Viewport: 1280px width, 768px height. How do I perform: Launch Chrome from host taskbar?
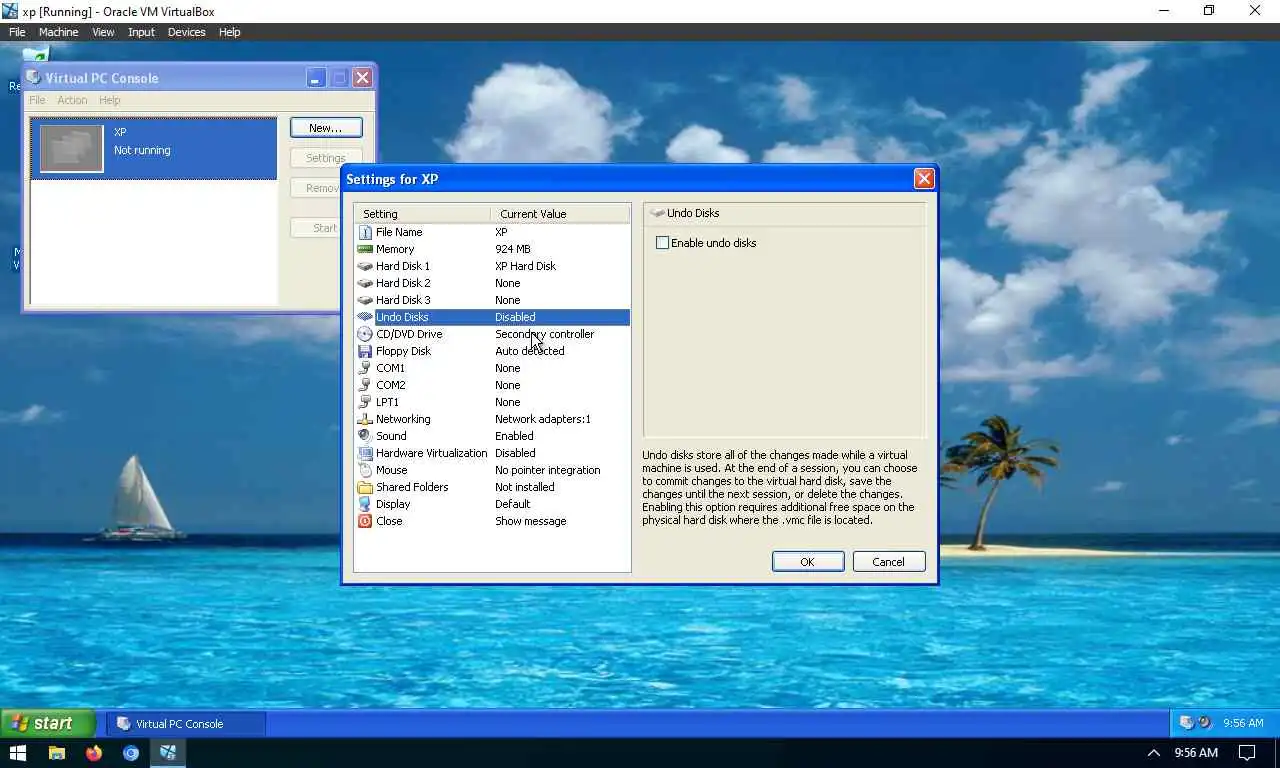(131, 753)
